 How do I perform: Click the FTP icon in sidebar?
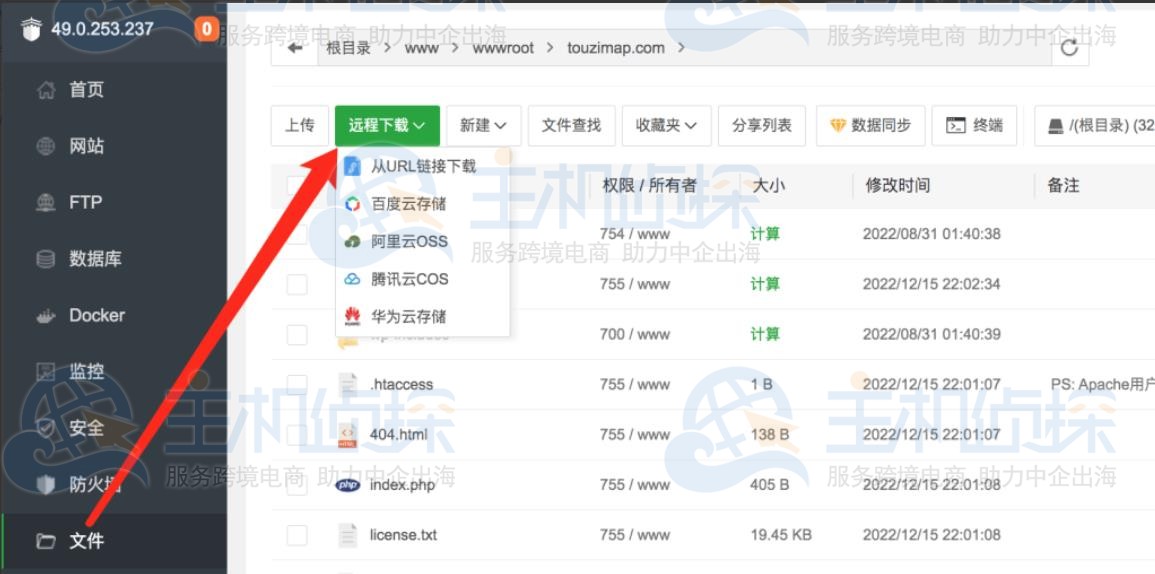pyautogui.click(x=46, y=203)
